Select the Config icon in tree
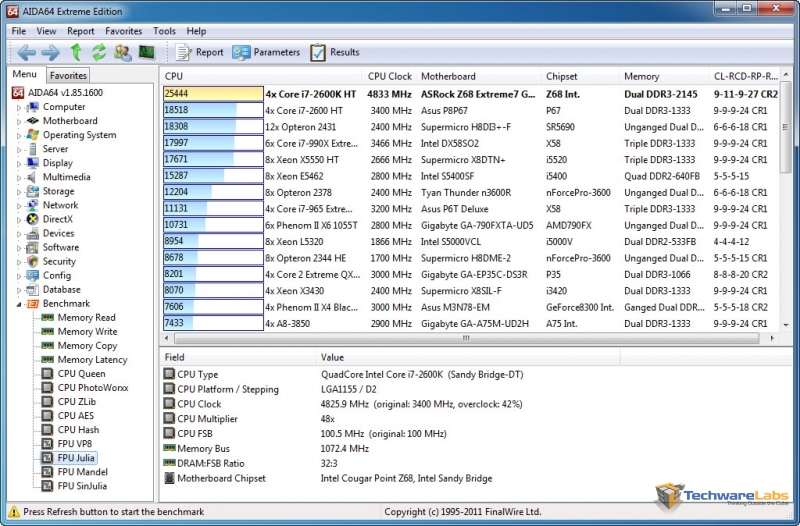Viewport: 800px width, 526px height. coord(33,275)
